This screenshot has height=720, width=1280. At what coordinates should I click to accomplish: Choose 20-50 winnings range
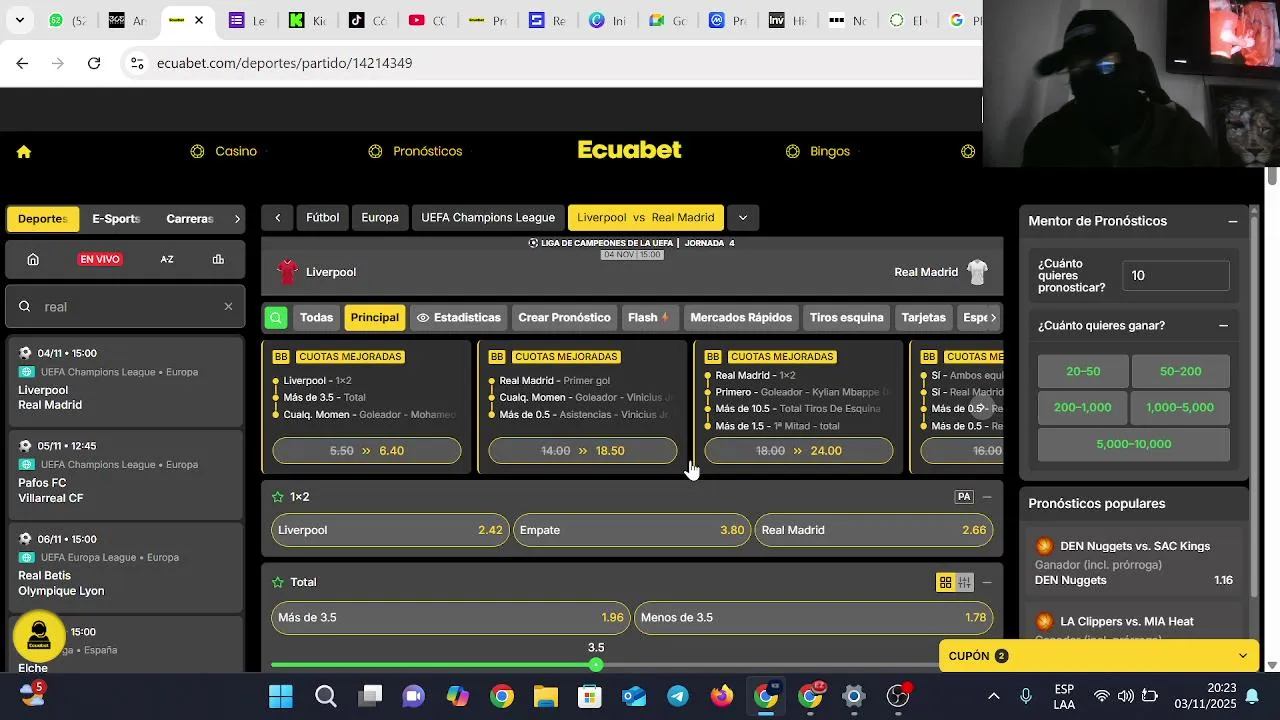coord(1083,371)
